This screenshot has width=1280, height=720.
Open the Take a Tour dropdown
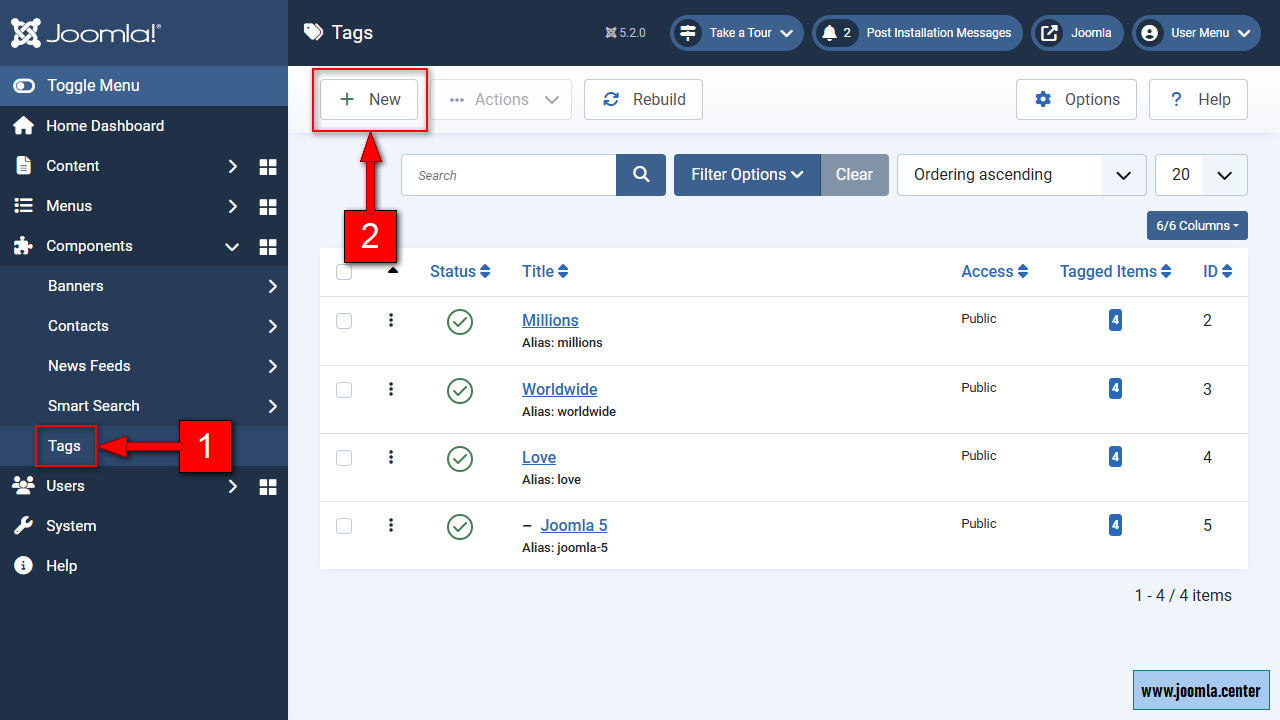click(737, 33)
